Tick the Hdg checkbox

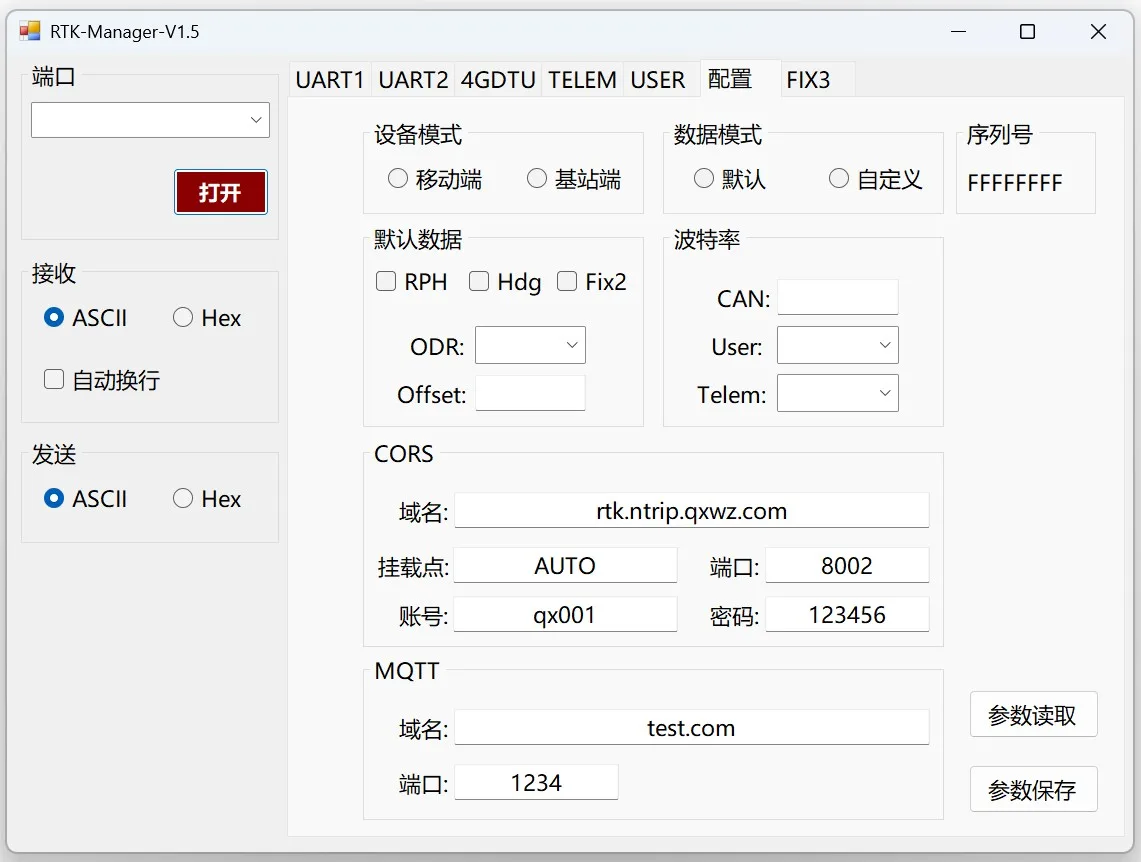[x=505, y=282]
